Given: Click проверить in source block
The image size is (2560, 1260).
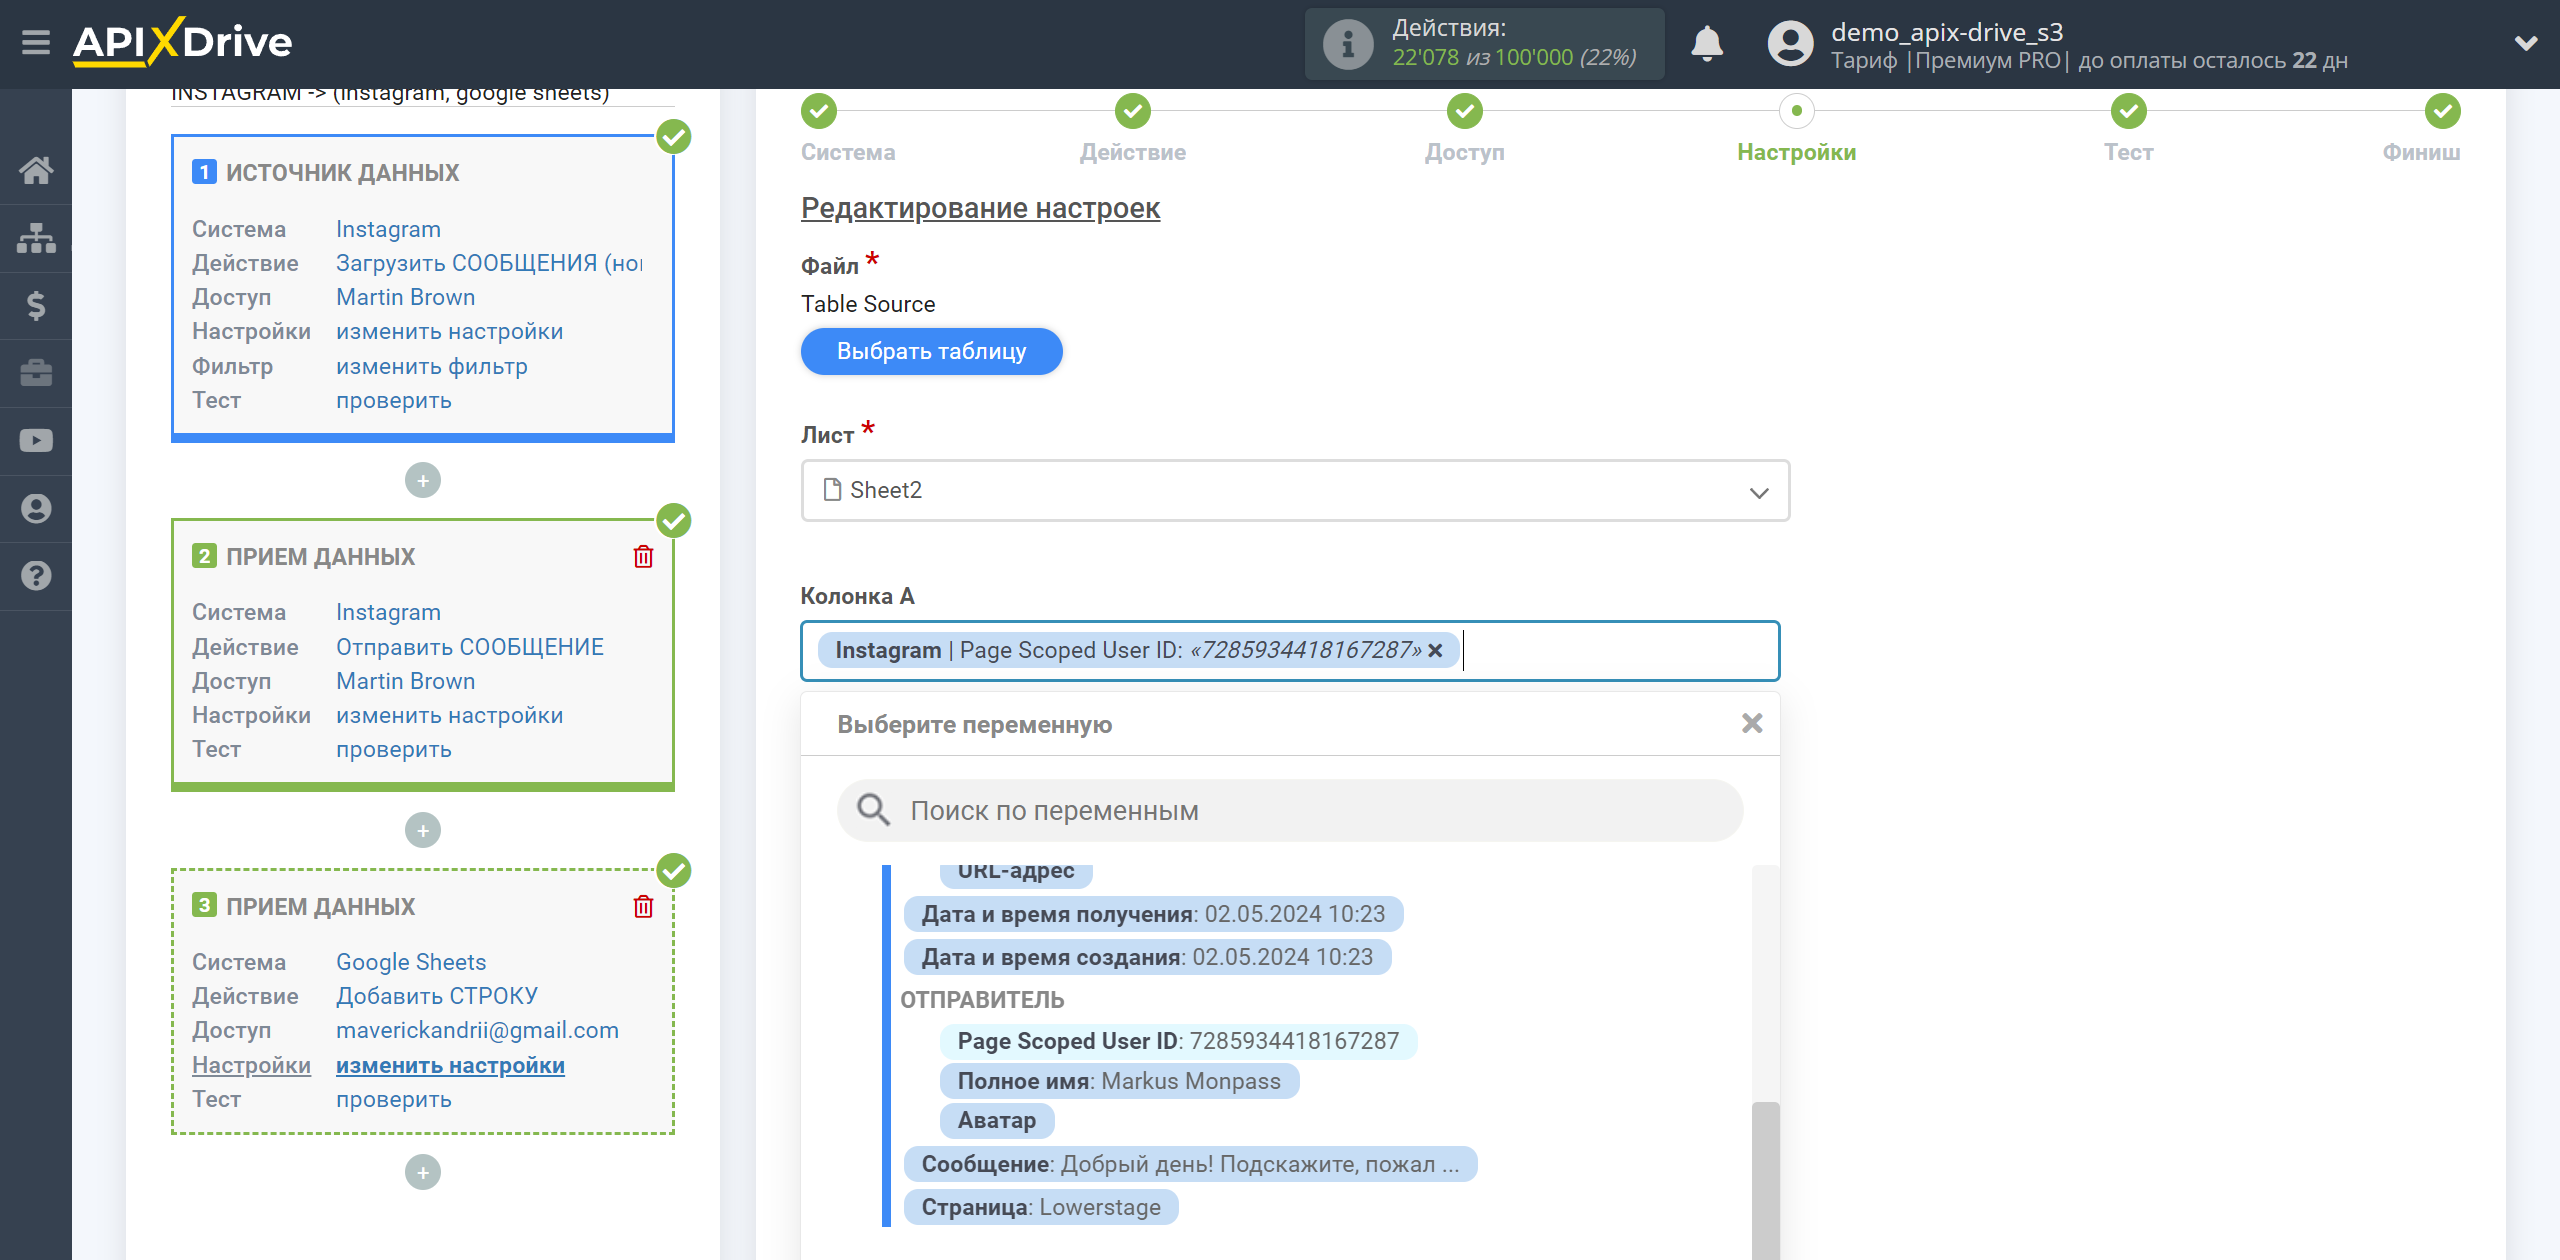Looking at the screenshot, I should click(393, 400).
